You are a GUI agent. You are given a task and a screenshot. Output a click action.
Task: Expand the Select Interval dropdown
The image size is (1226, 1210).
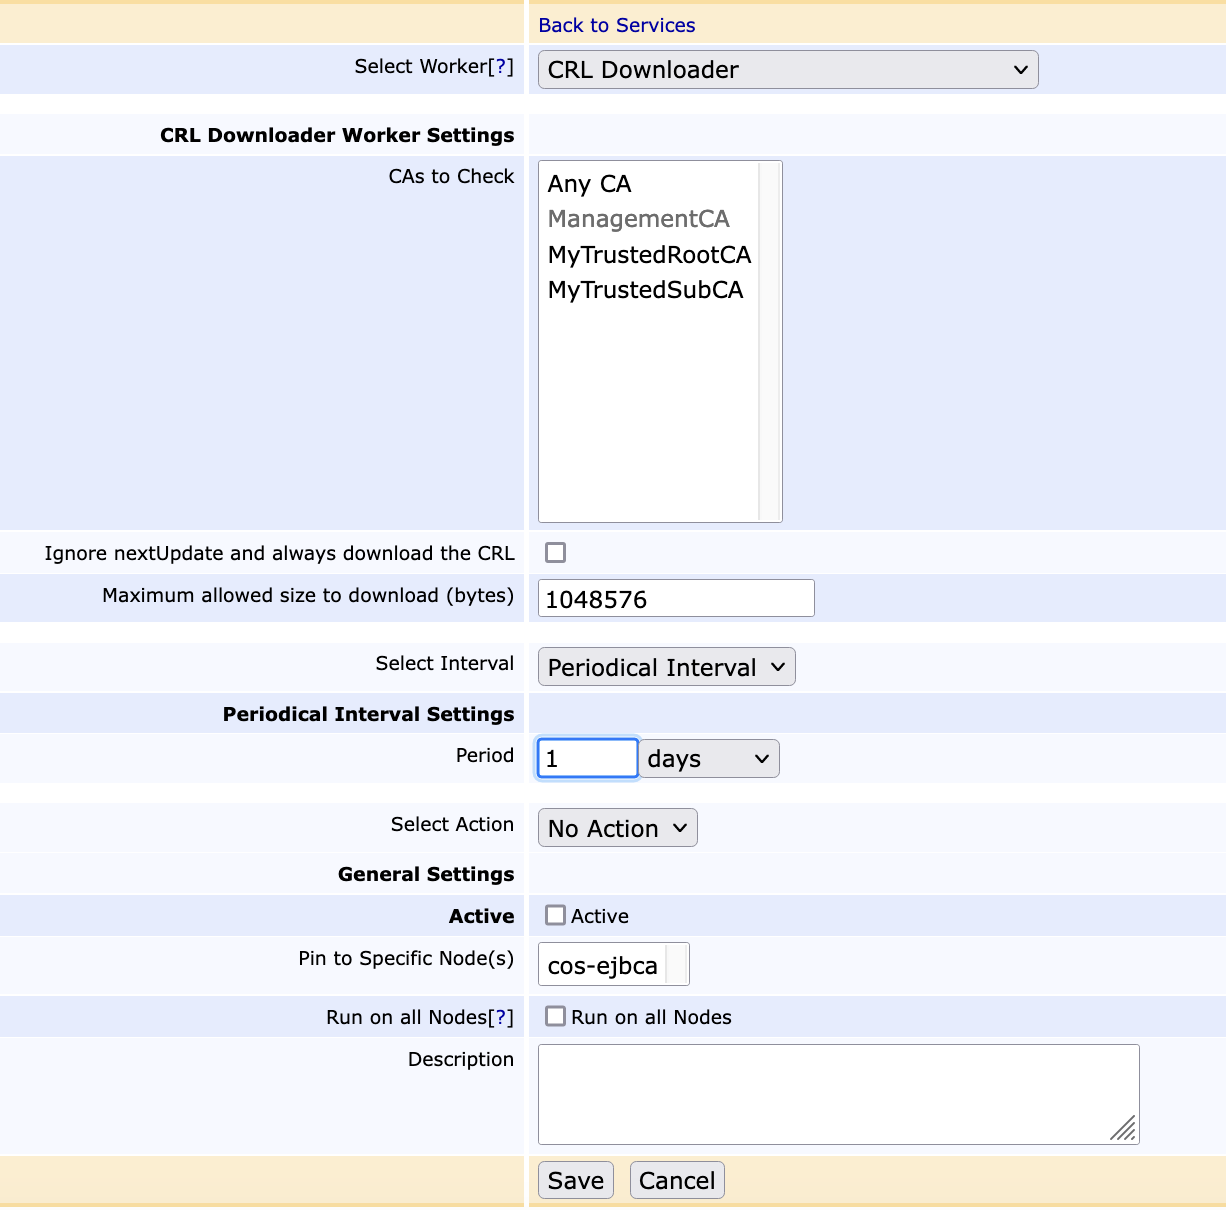666,667
